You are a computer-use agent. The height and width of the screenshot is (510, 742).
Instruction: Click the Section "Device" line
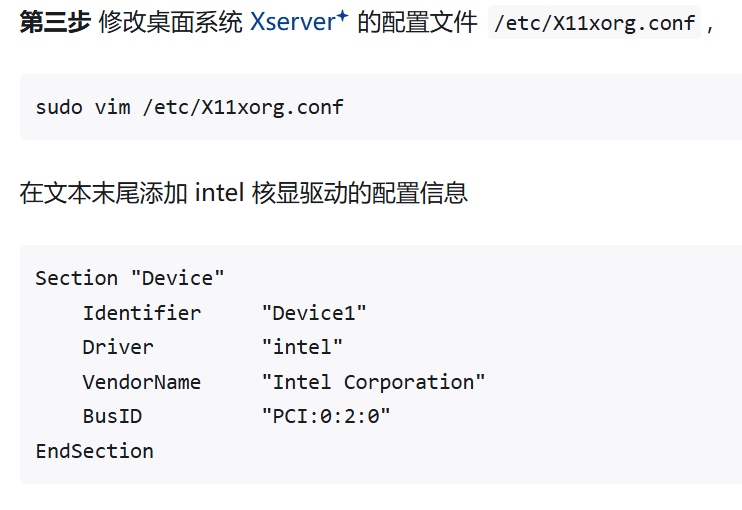pyautogui.click(x=129, y=278)
